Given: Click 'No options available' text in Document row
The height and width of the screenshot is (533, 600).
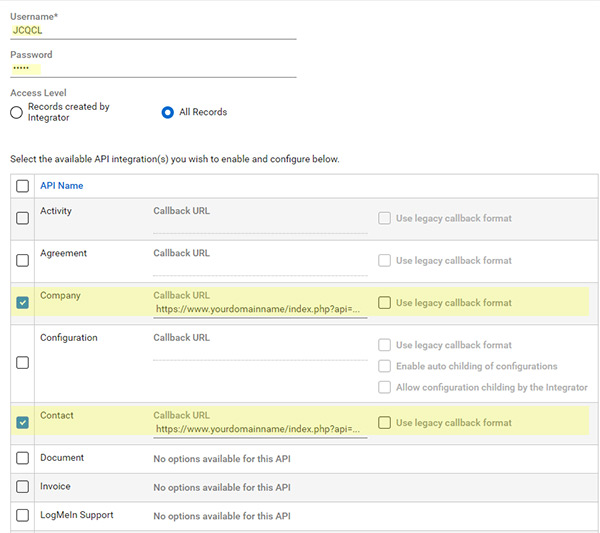Looking at the screenshot, I should [222, 459].
